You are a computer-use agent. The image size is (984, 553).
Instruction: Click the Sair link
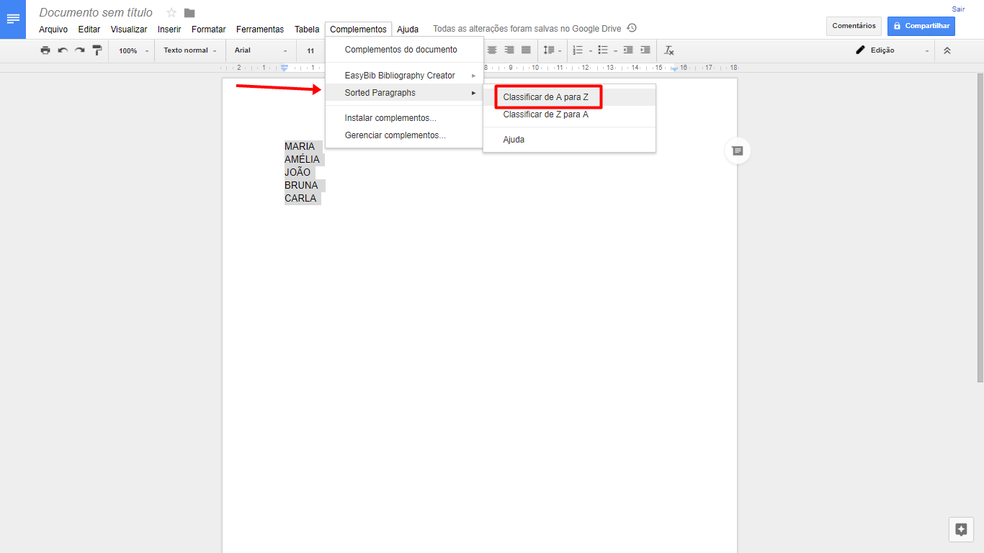[958, 9]
